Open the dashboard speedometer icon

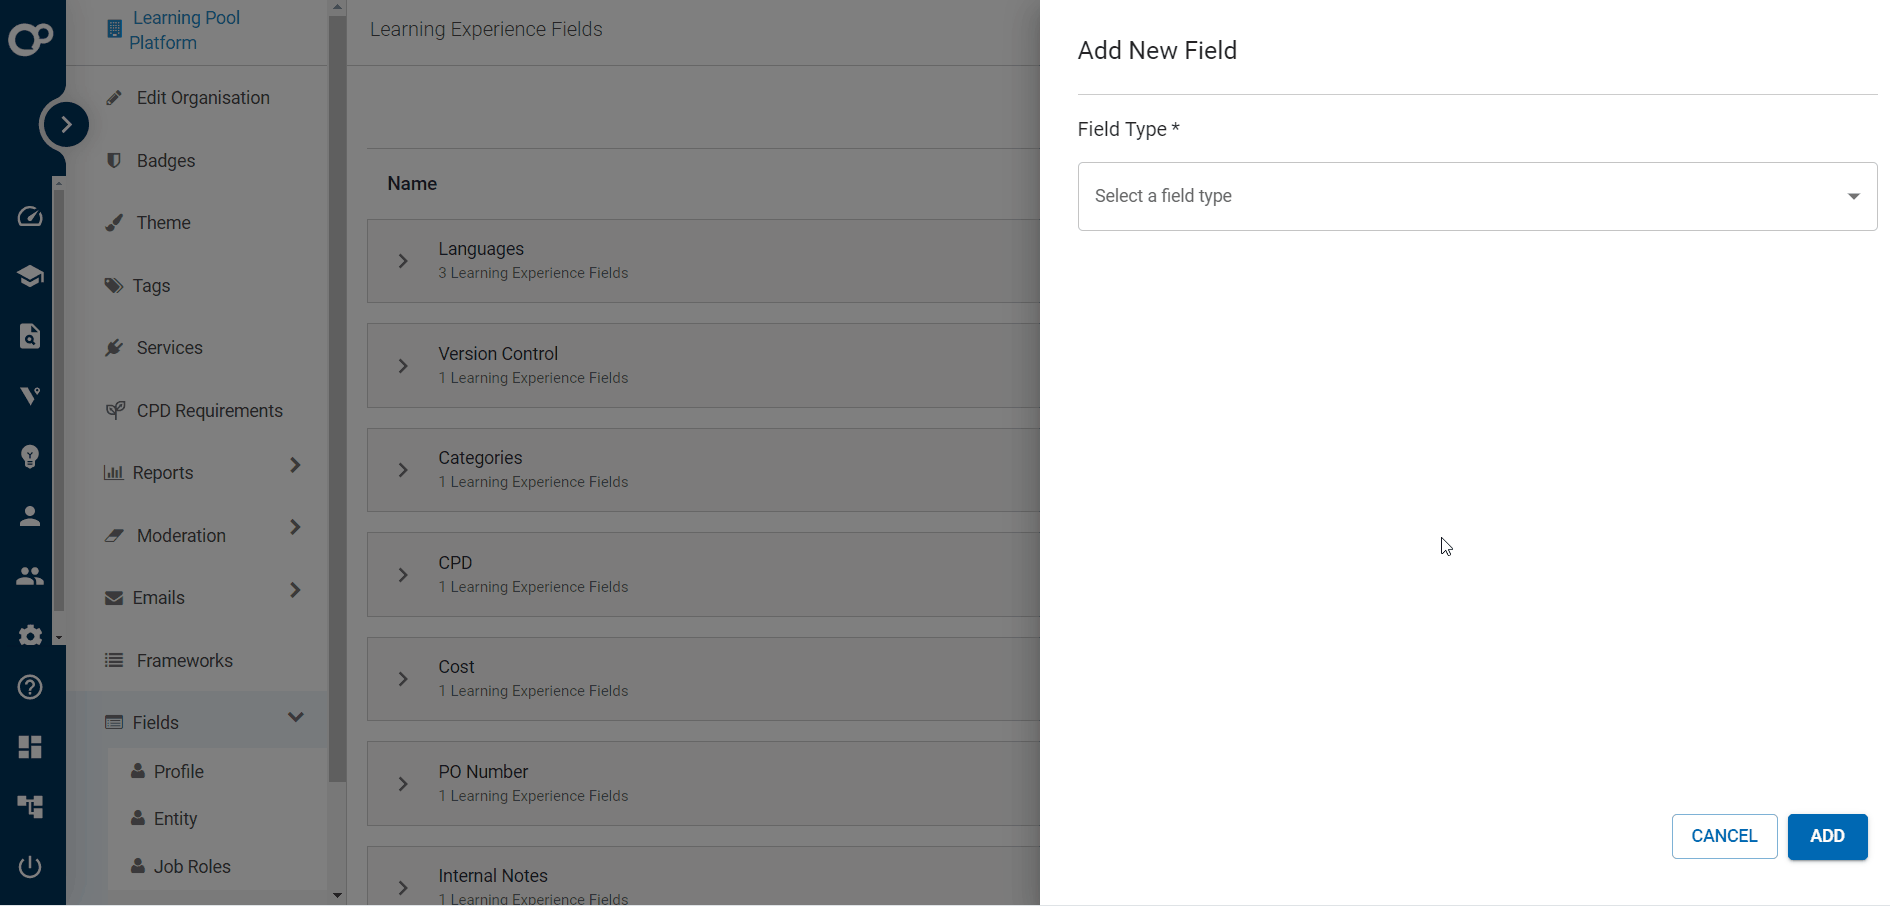click(x=30, y=216)
